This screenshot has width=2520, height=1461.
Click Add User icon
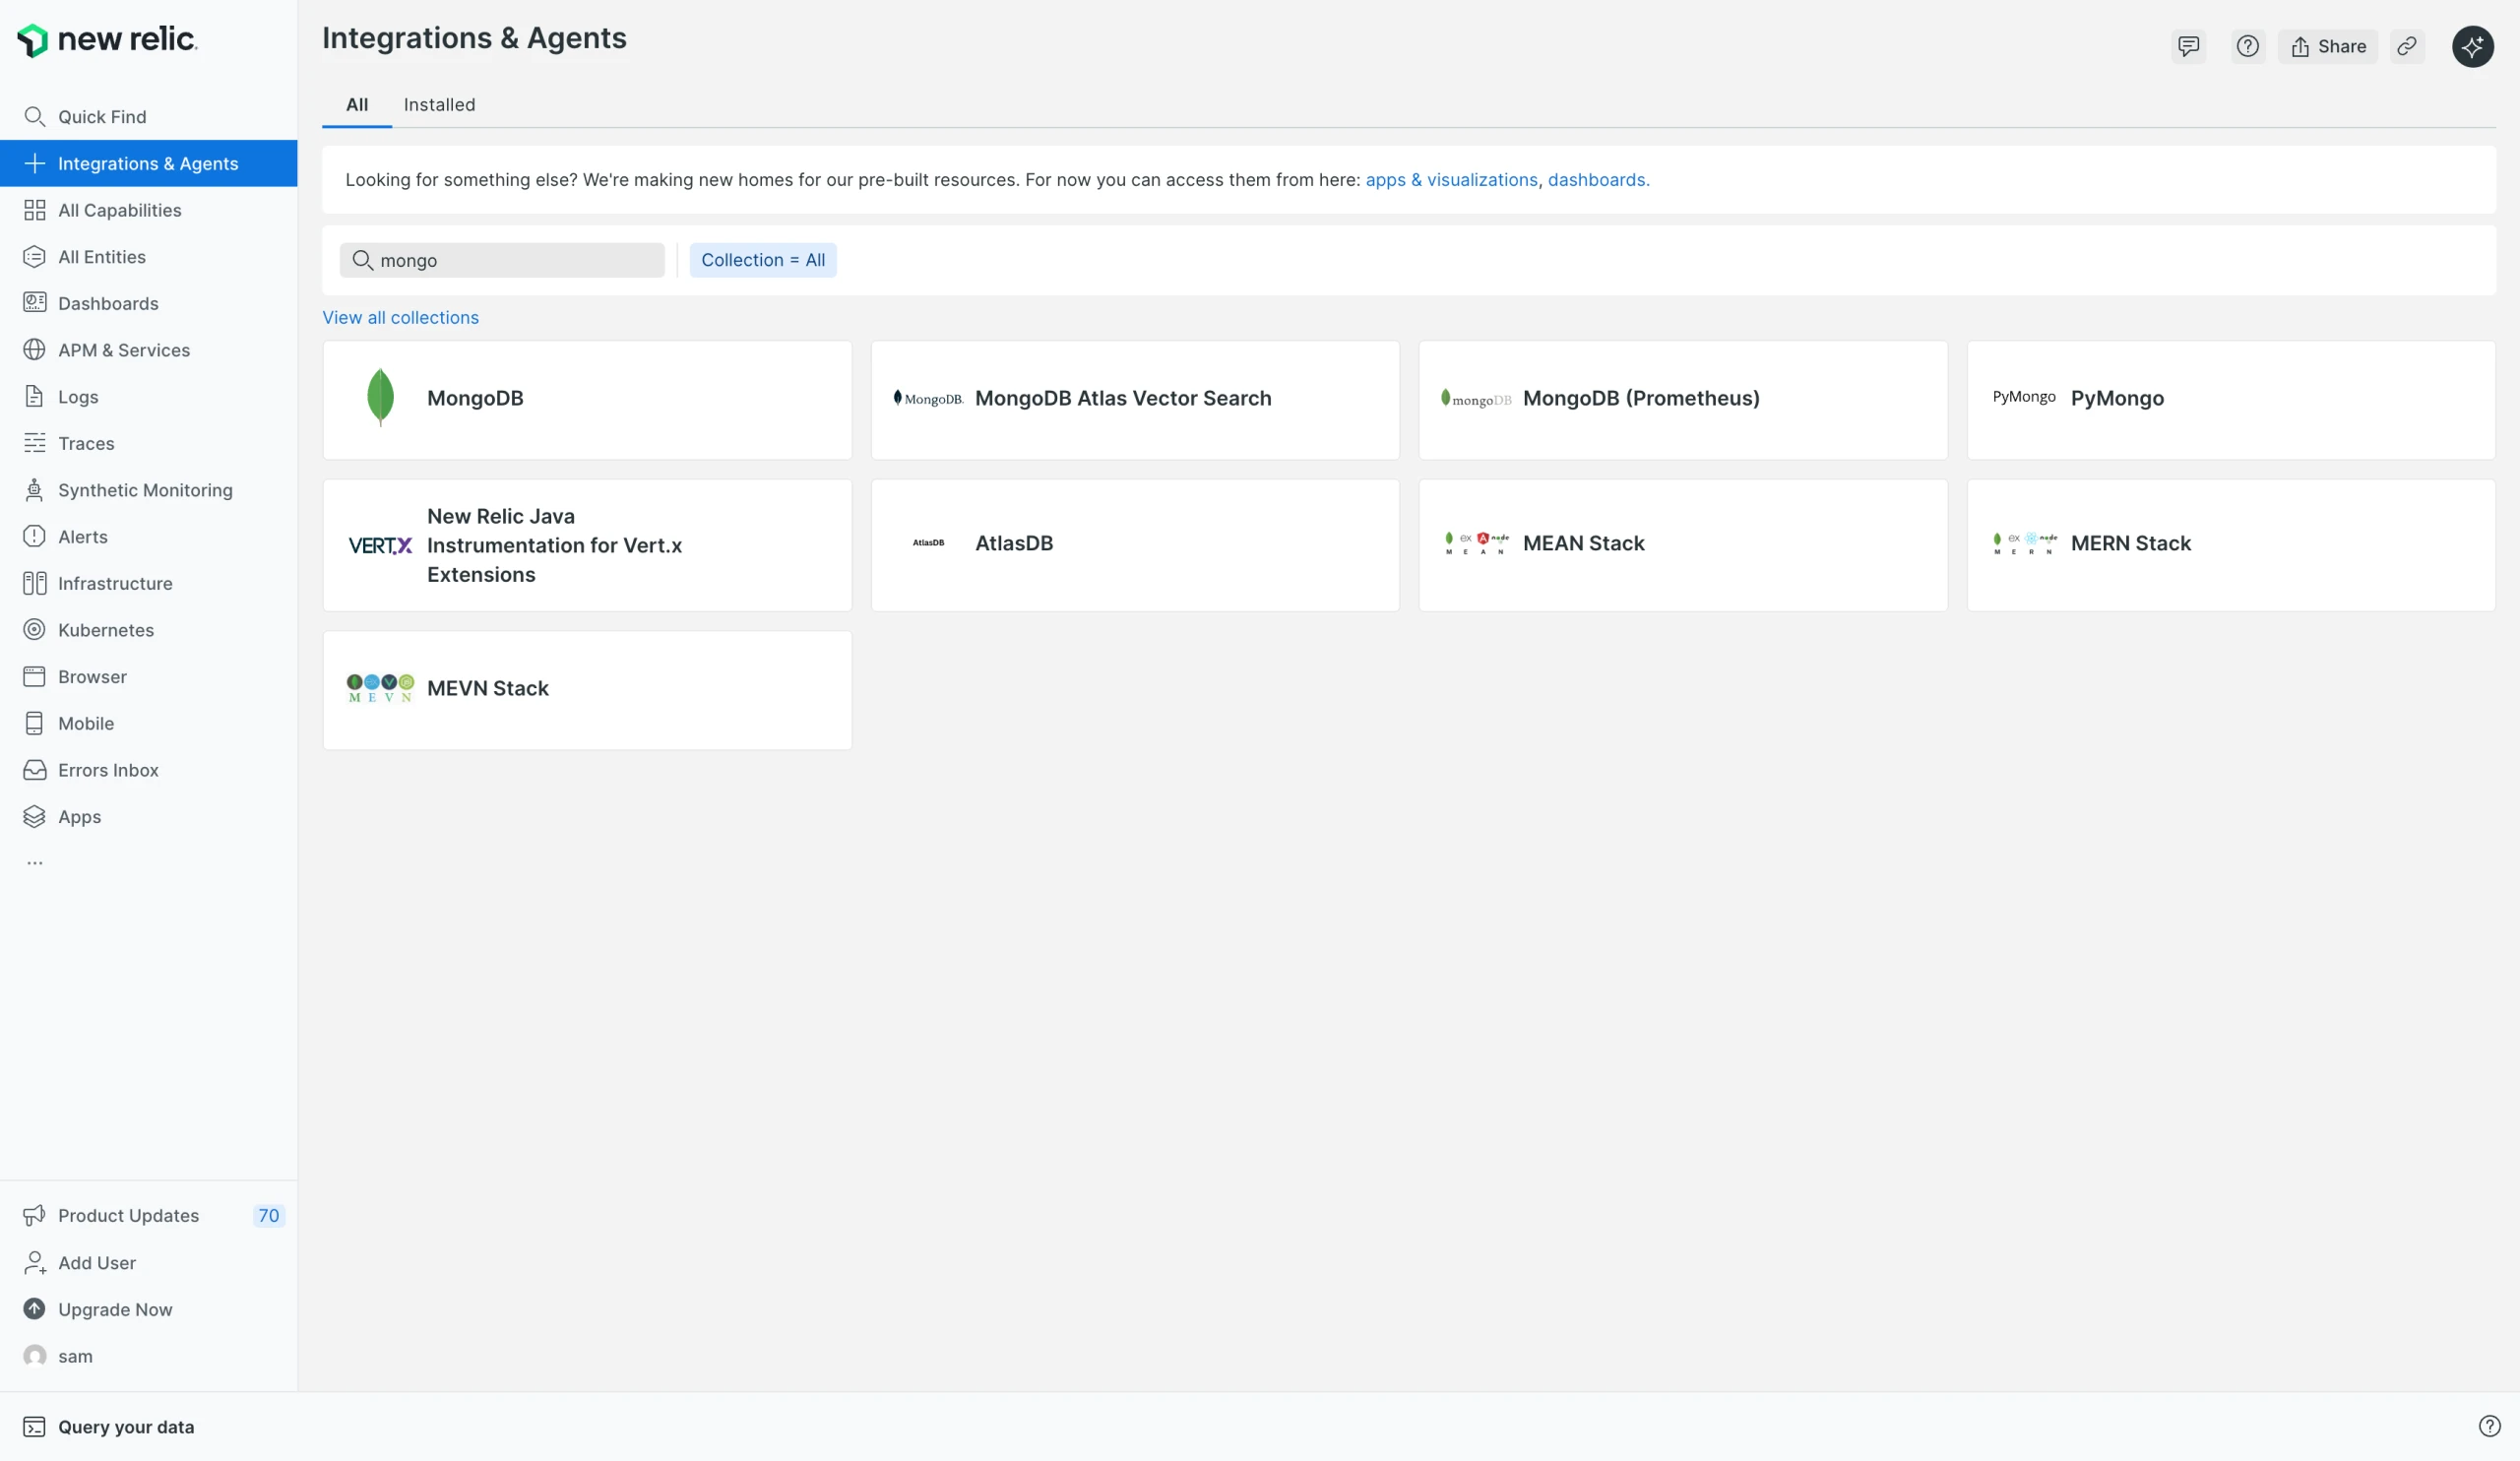(x=34, y=1262)
